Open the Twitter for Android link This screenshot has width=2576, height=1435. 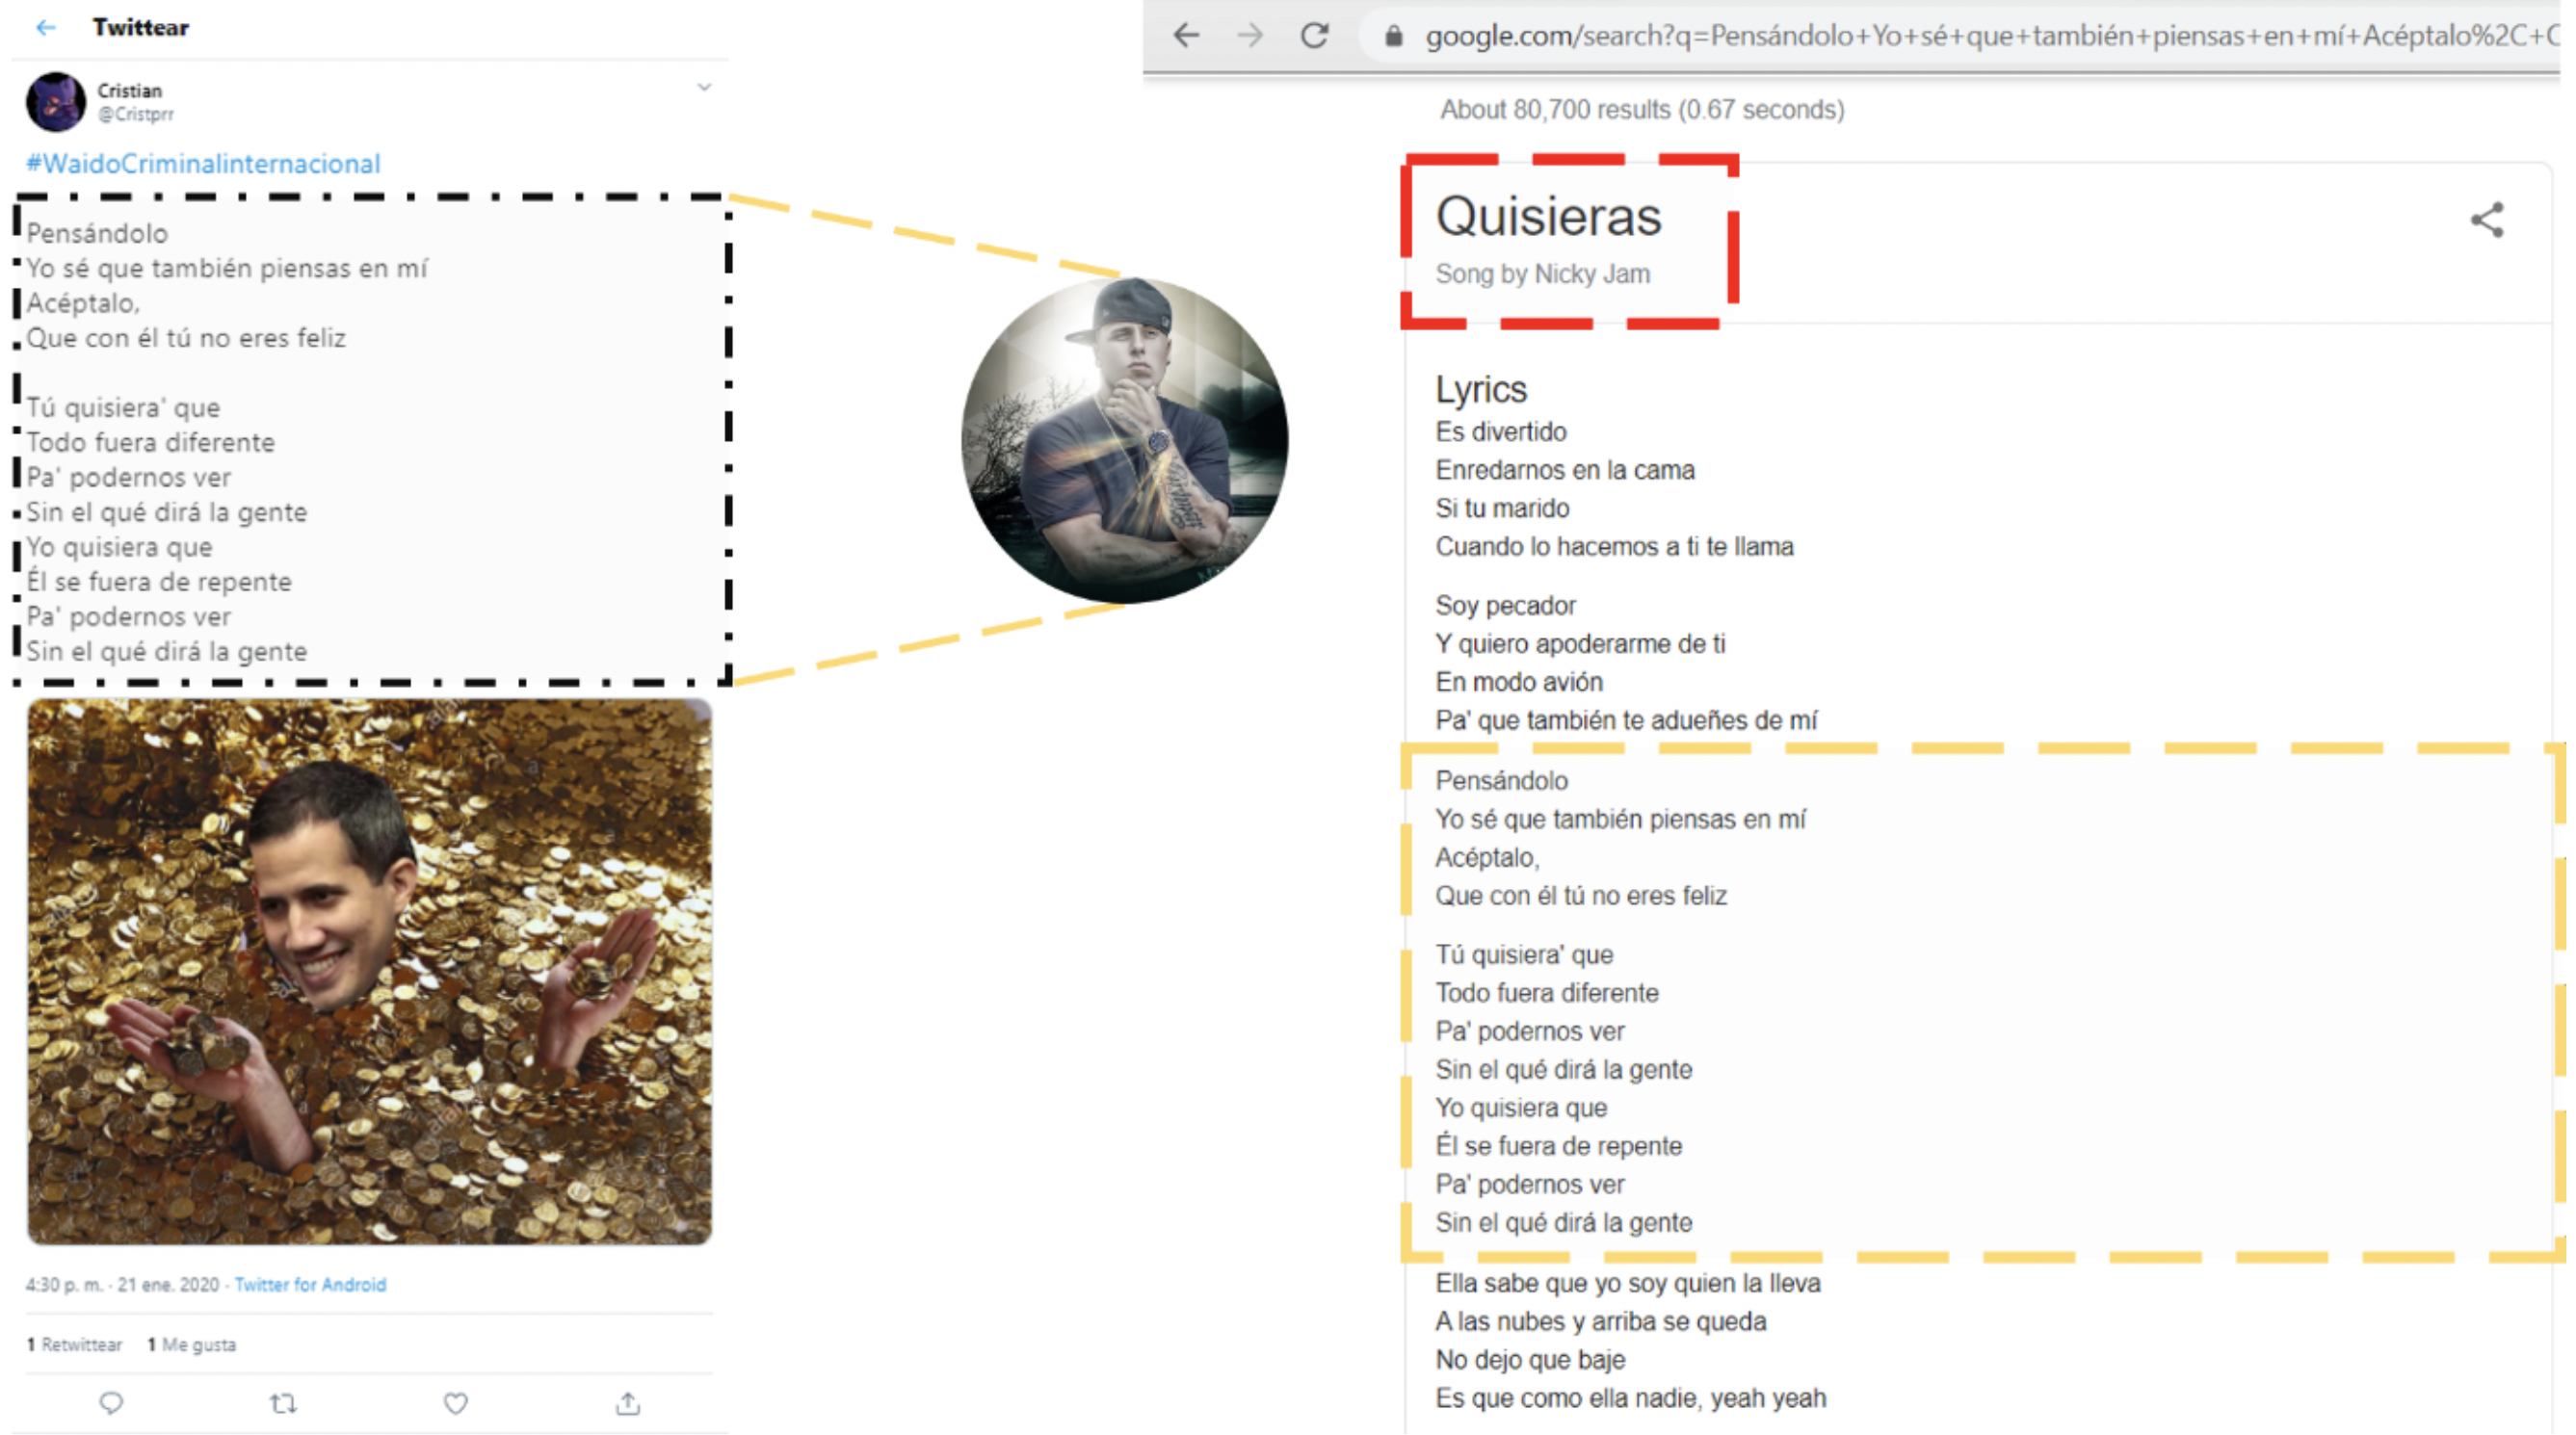310,1285
